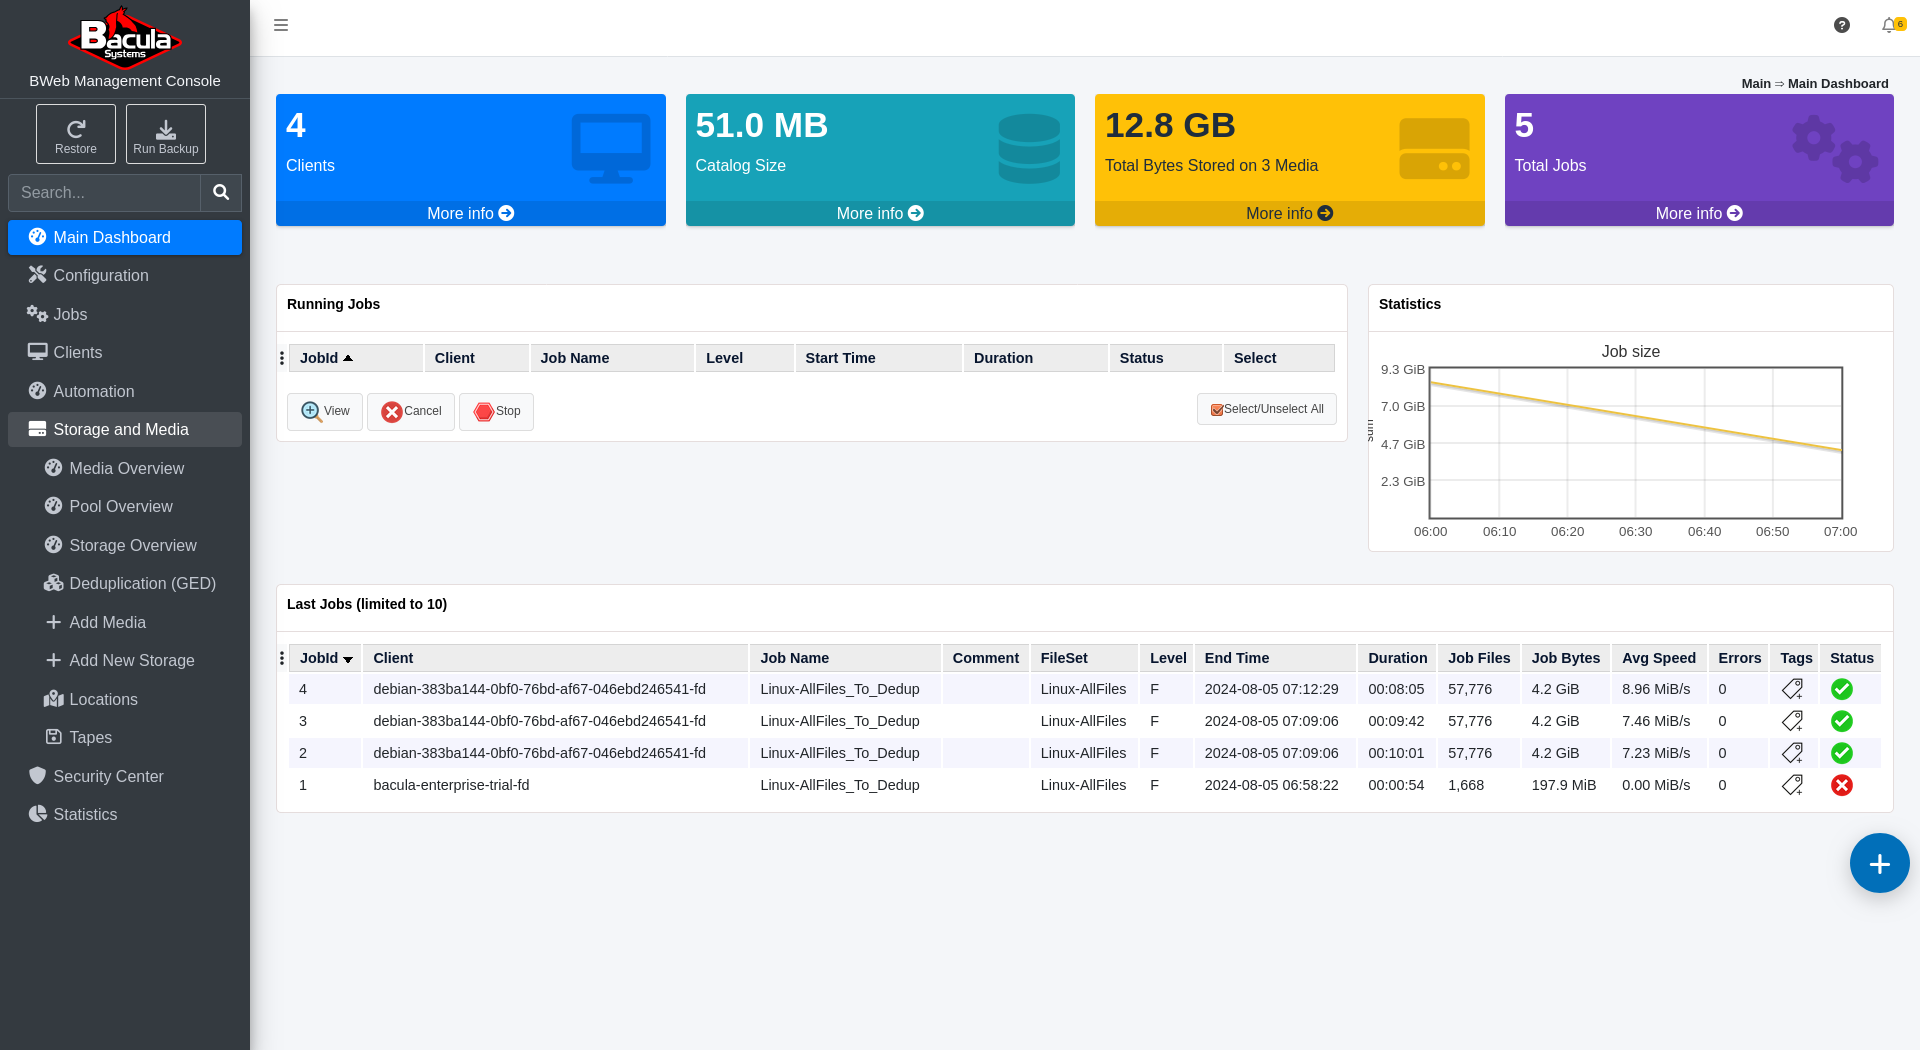Sort Last Jobs by Job Bytes

point(1566,658)
